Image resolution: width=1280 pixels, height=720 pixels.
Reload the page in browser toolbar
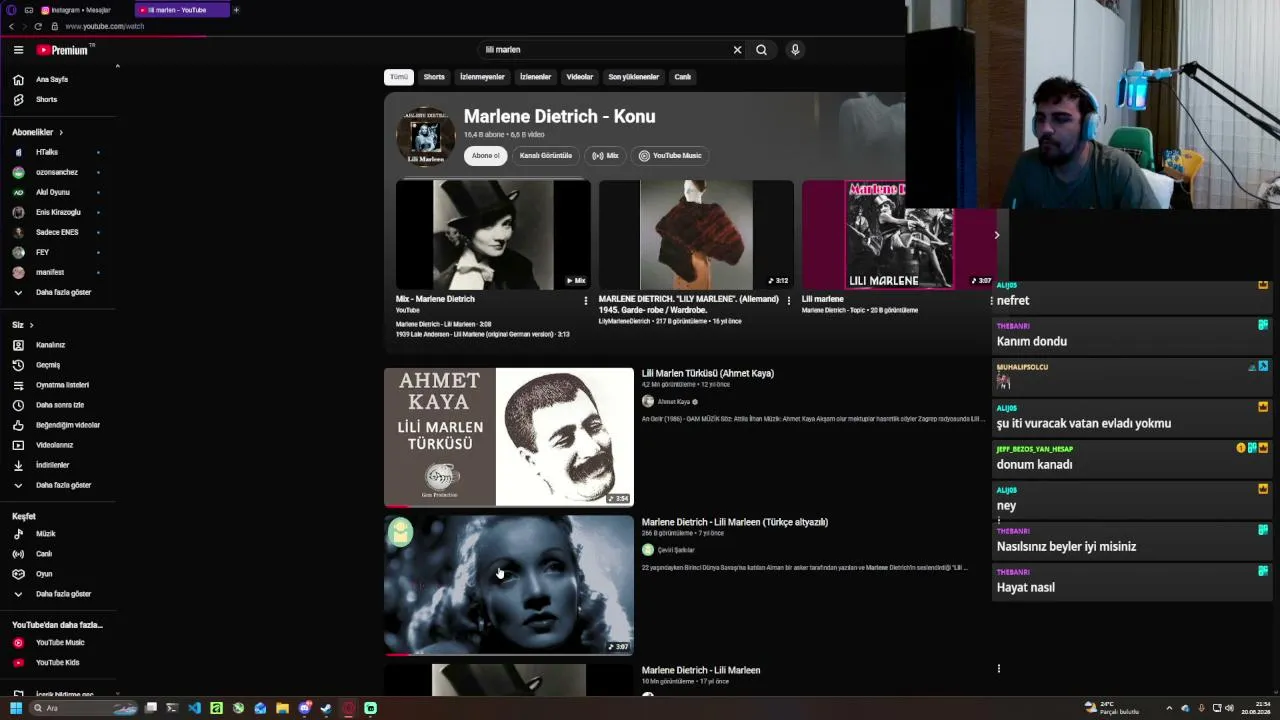coord(38,26)
